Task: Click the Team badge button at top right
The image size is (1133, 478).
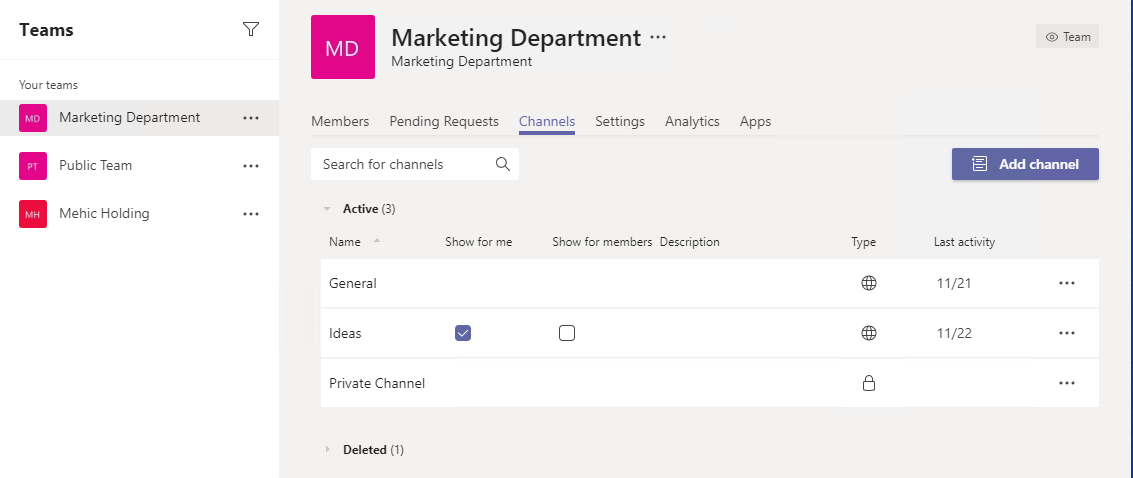Action: (x=1067, y=37)
